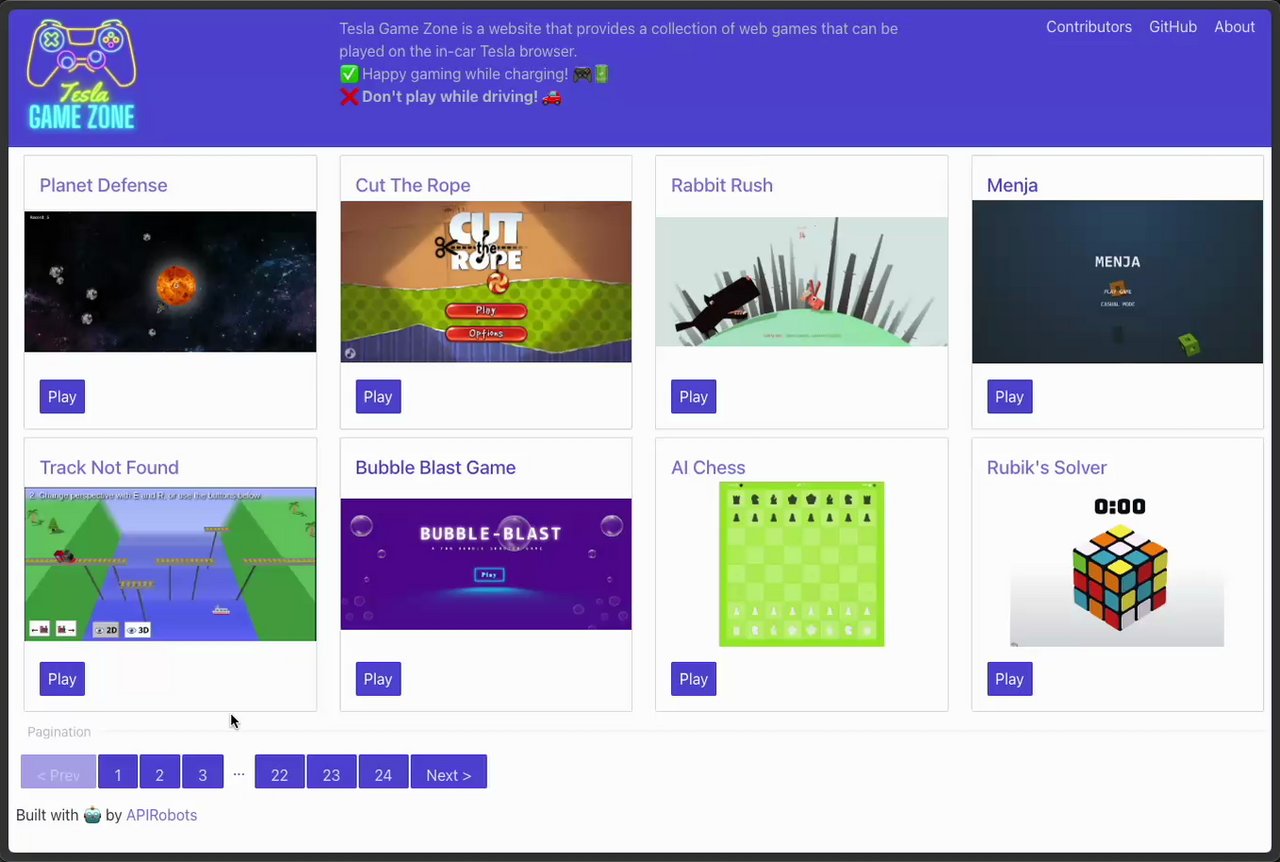Screen dimensions: 1280x862
Task: Open the GitHub link in header
Action: click(1172, 27)
